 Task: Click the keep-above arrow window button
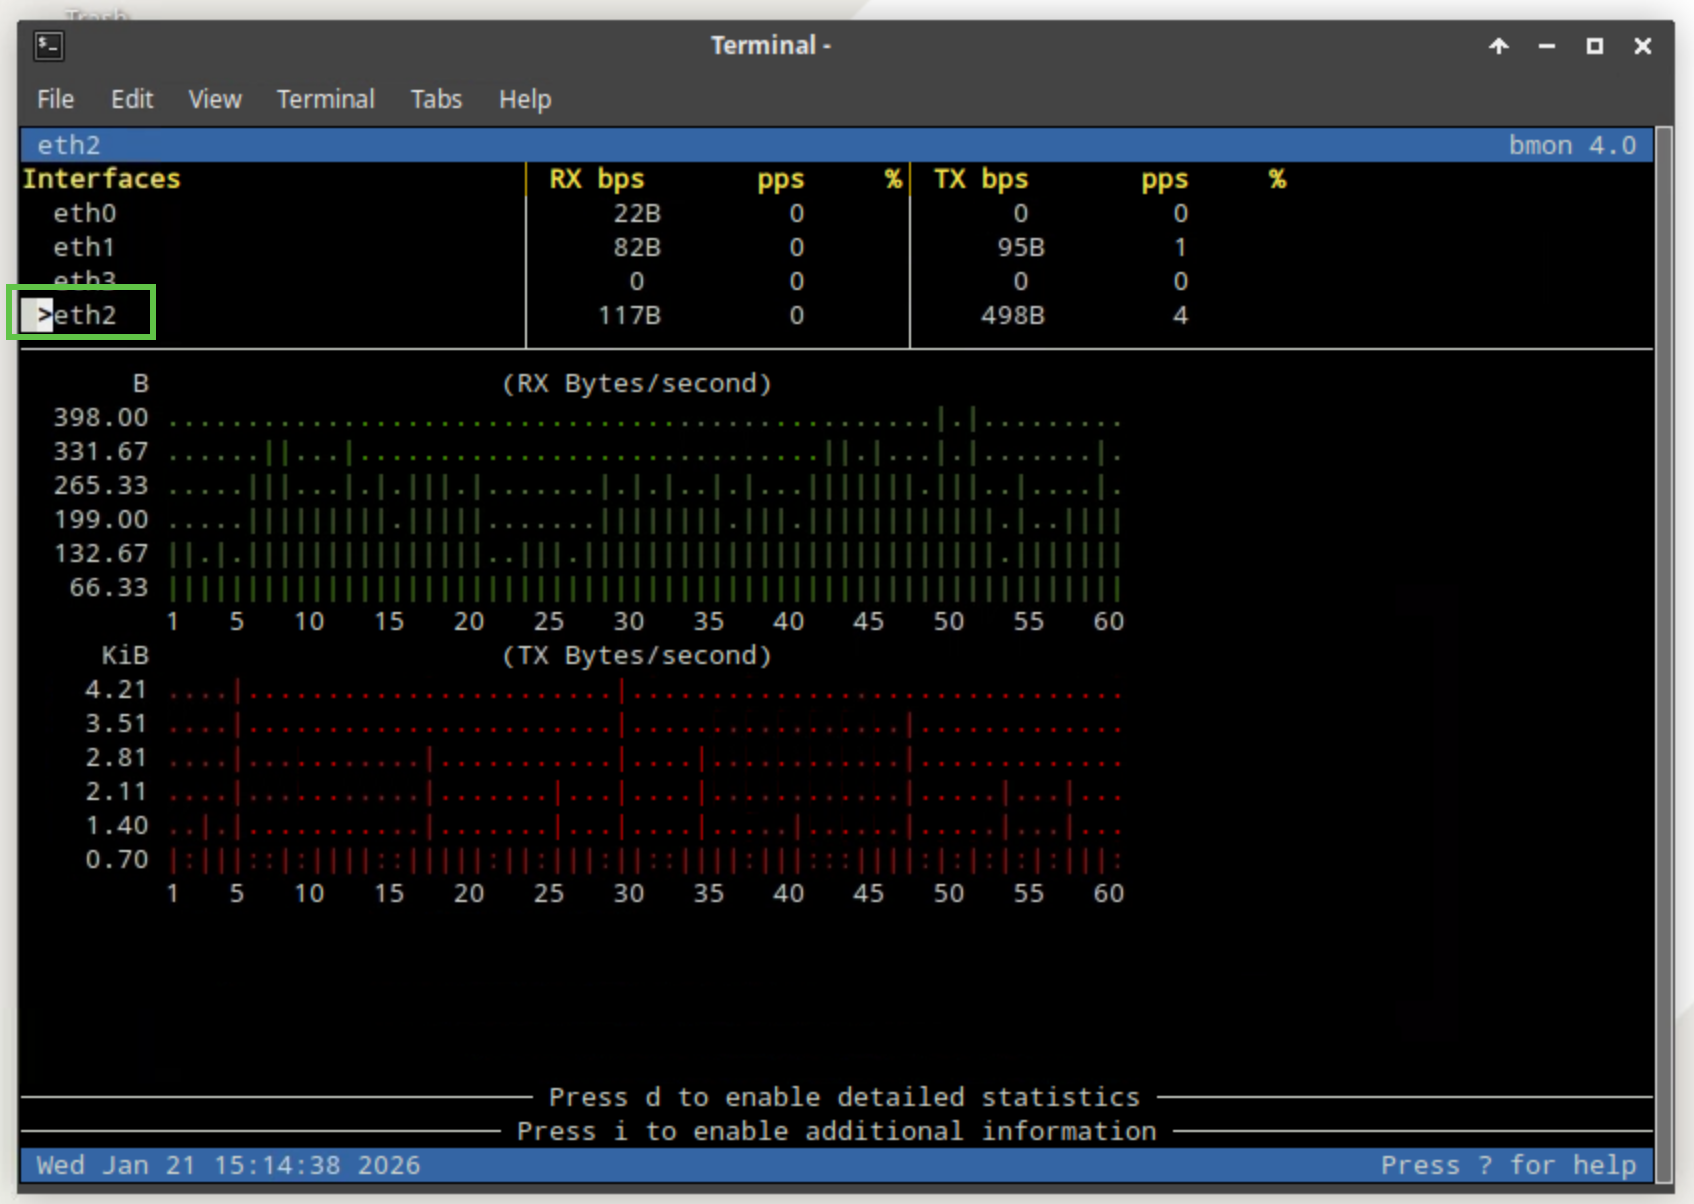coord(1498,46)
